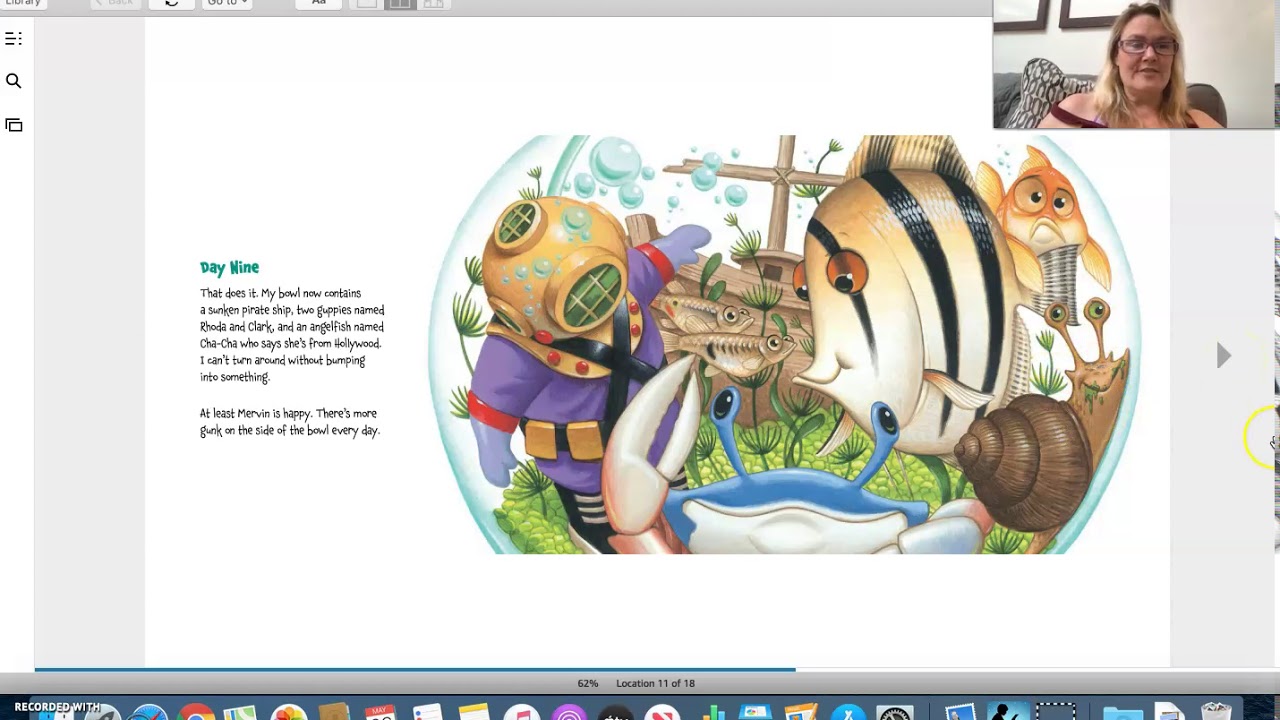The image size is (1280, 720).
Task: Open the flashcards icon in the sidebar
Action: [13, 125]
